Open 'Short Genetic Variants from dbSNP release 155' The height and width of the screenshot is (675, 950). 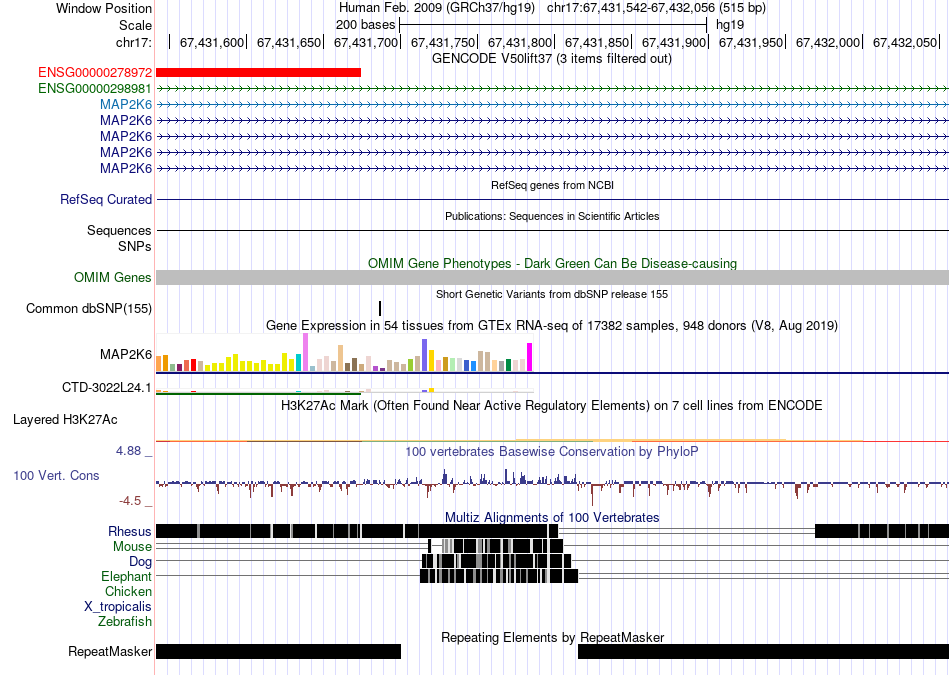pos(552,294)
